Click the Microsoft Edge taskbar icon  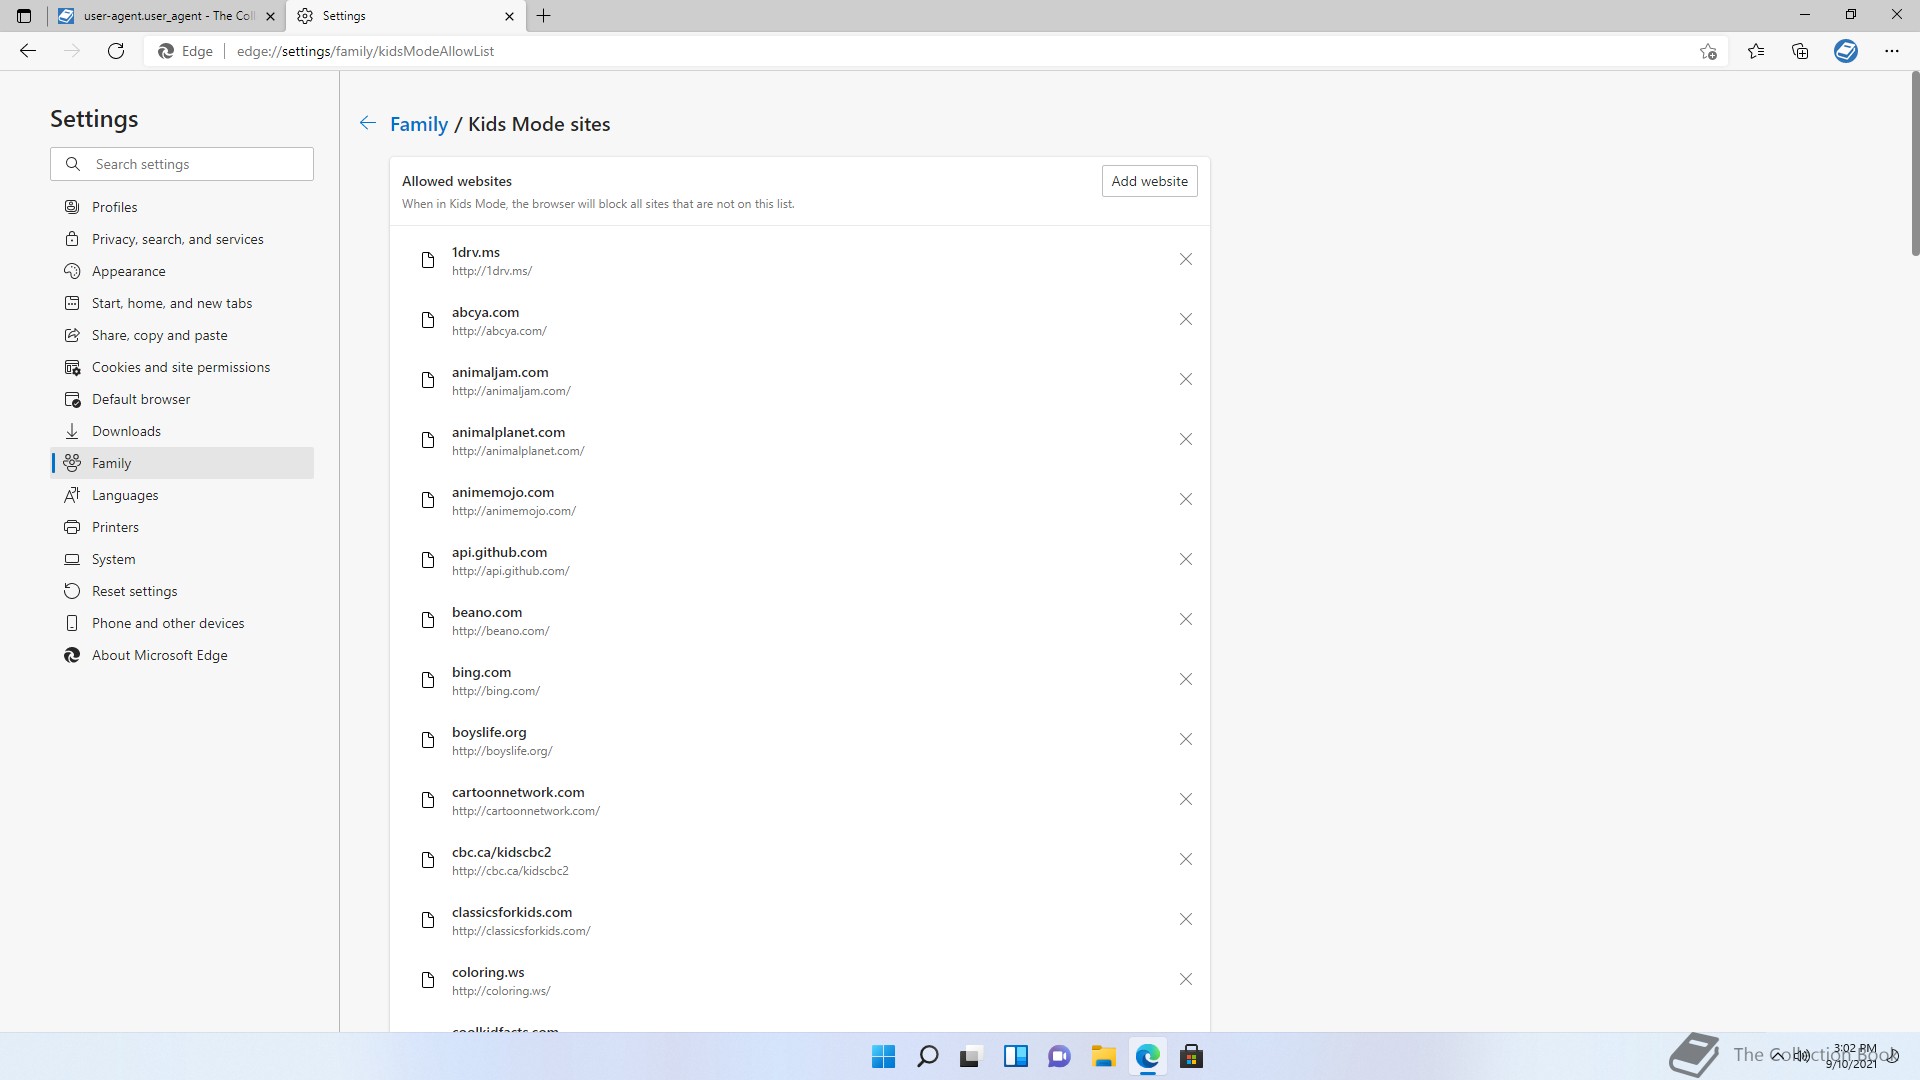[x=1147, y=1056]
